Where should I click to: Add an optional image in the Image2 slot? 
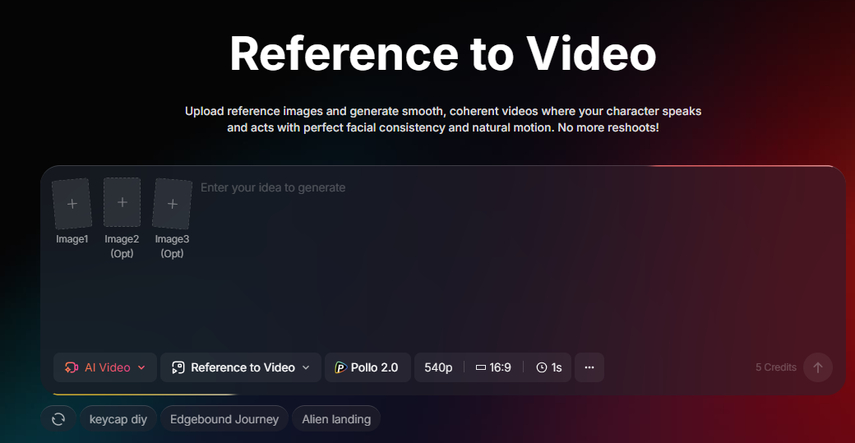point(122,202)
